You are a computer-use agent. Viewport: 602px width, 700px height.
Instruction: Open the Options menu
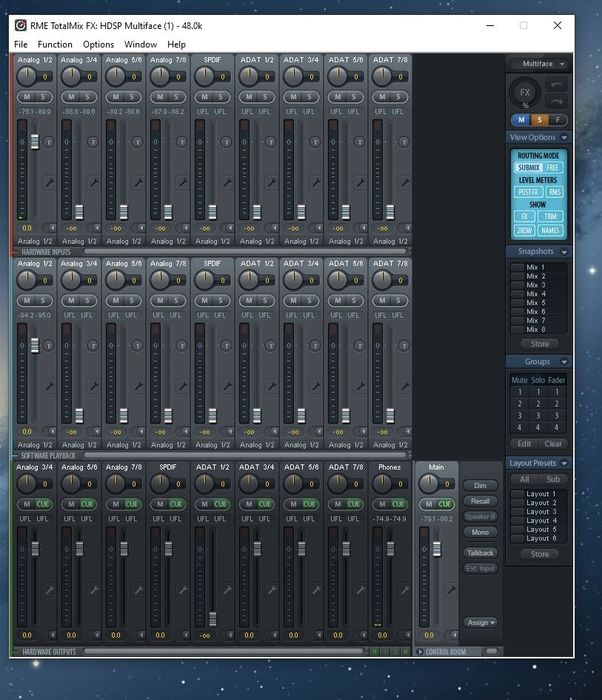[x=98, y=45]
